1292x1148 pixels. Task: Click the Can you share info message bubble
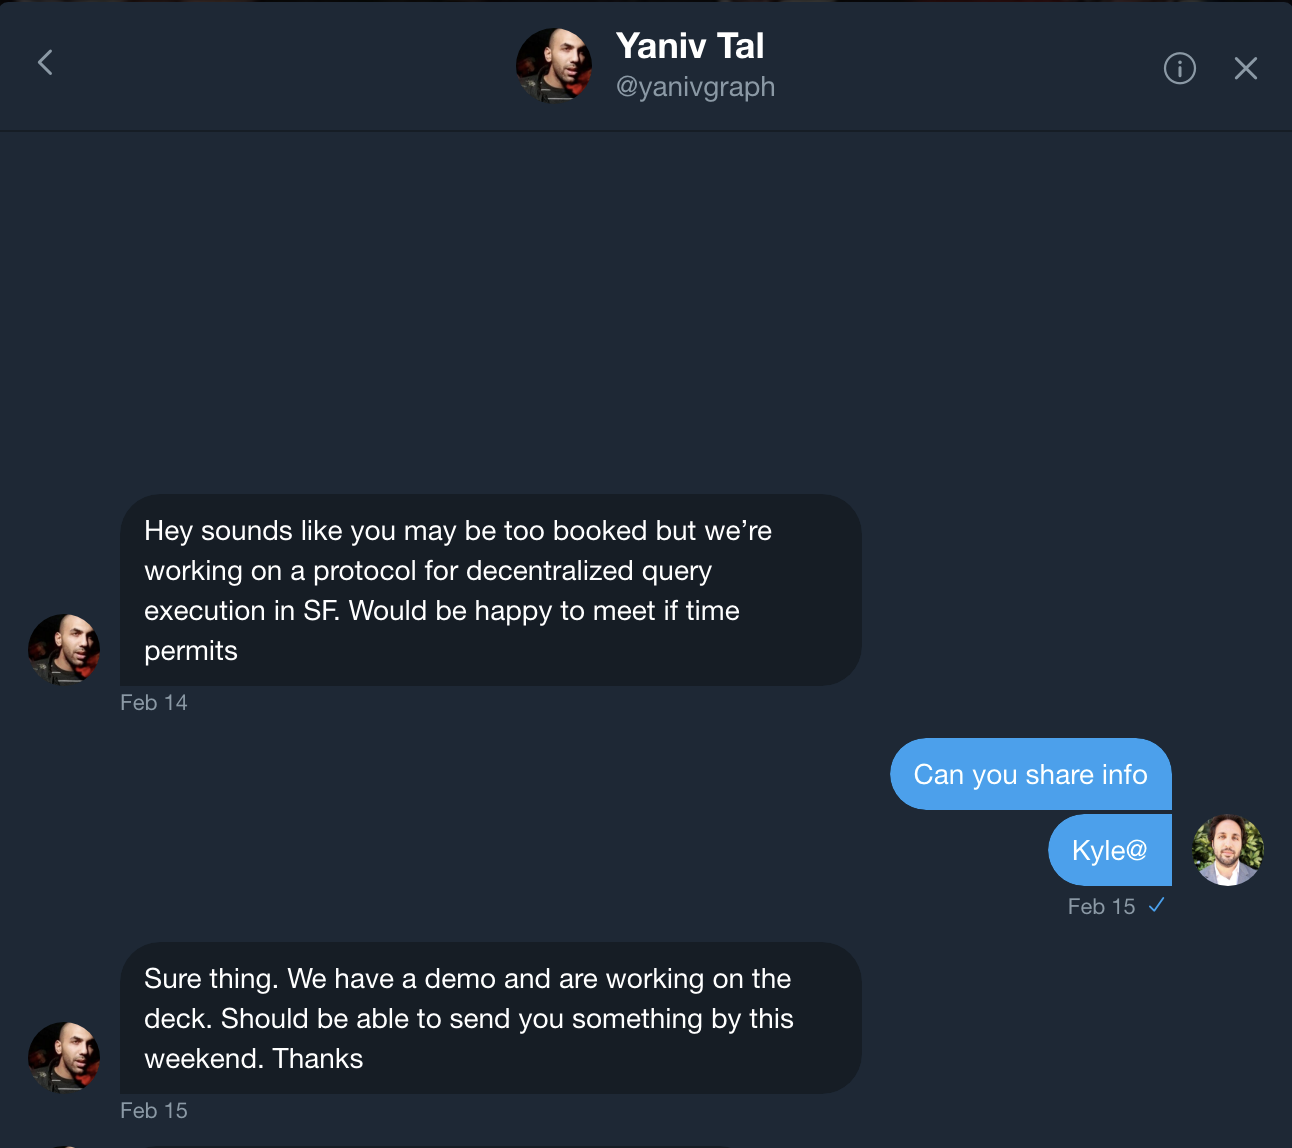pyautogui.click(x=1030, y=774)
